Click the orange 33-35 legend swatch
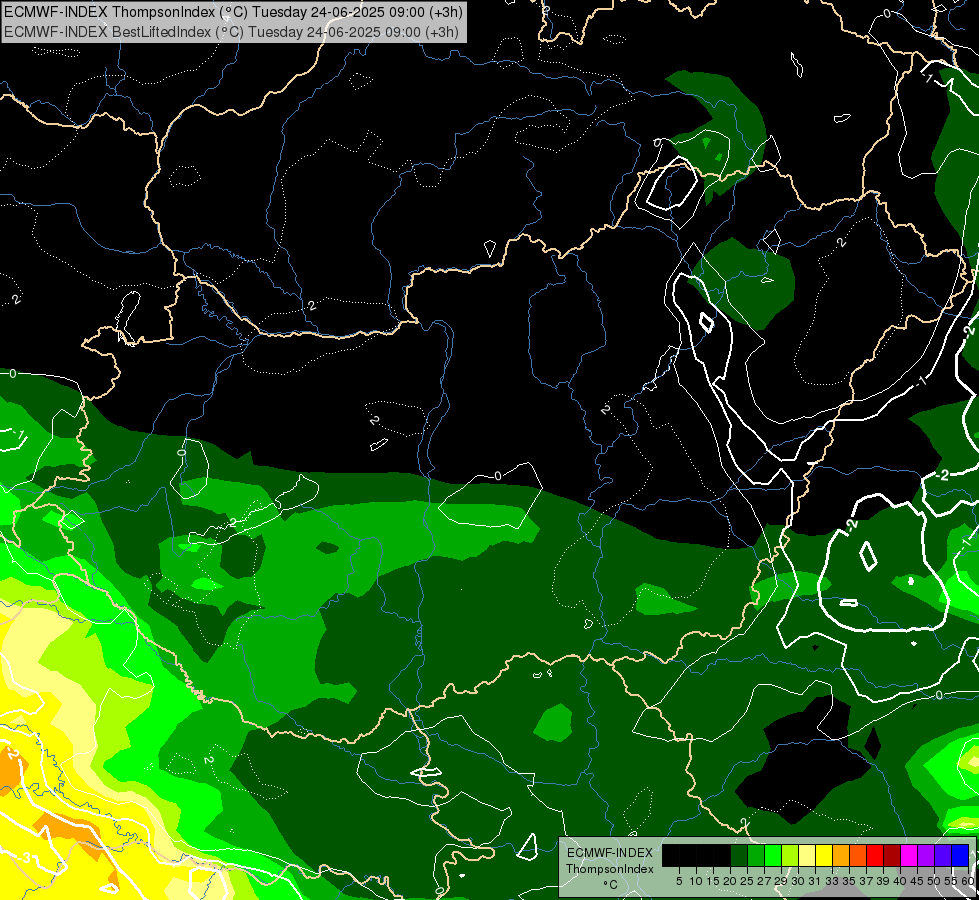This screenshot has height=900, width=979. [x=841, y=856]
